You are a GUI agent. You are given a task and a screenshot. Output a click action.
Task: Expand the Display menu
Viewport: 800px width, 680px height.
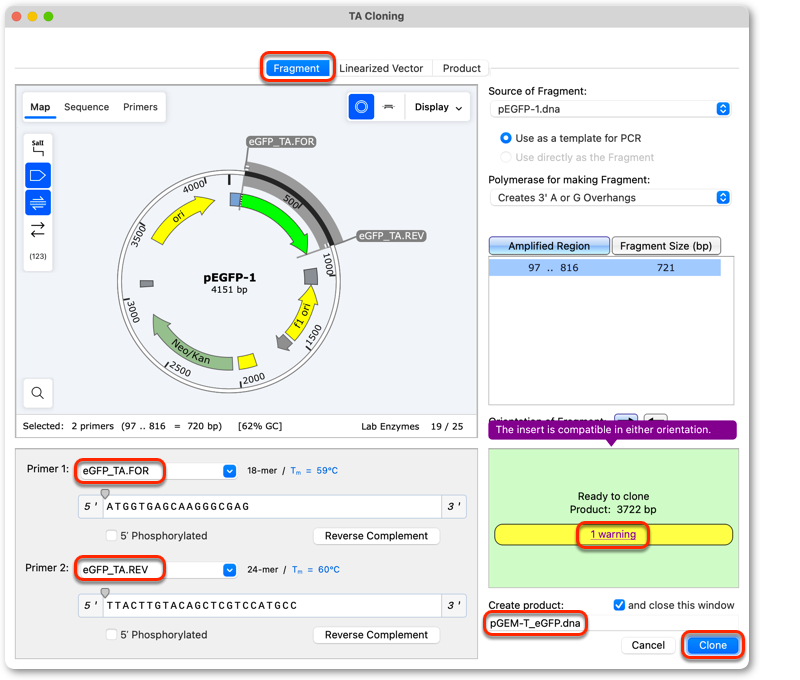click(438, 107)
